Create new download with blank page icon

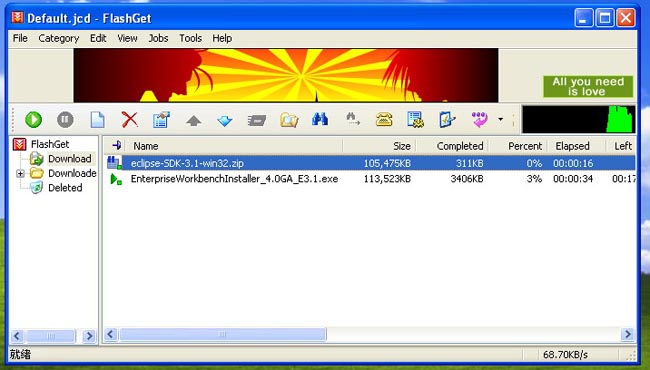[x=97, y=120]
